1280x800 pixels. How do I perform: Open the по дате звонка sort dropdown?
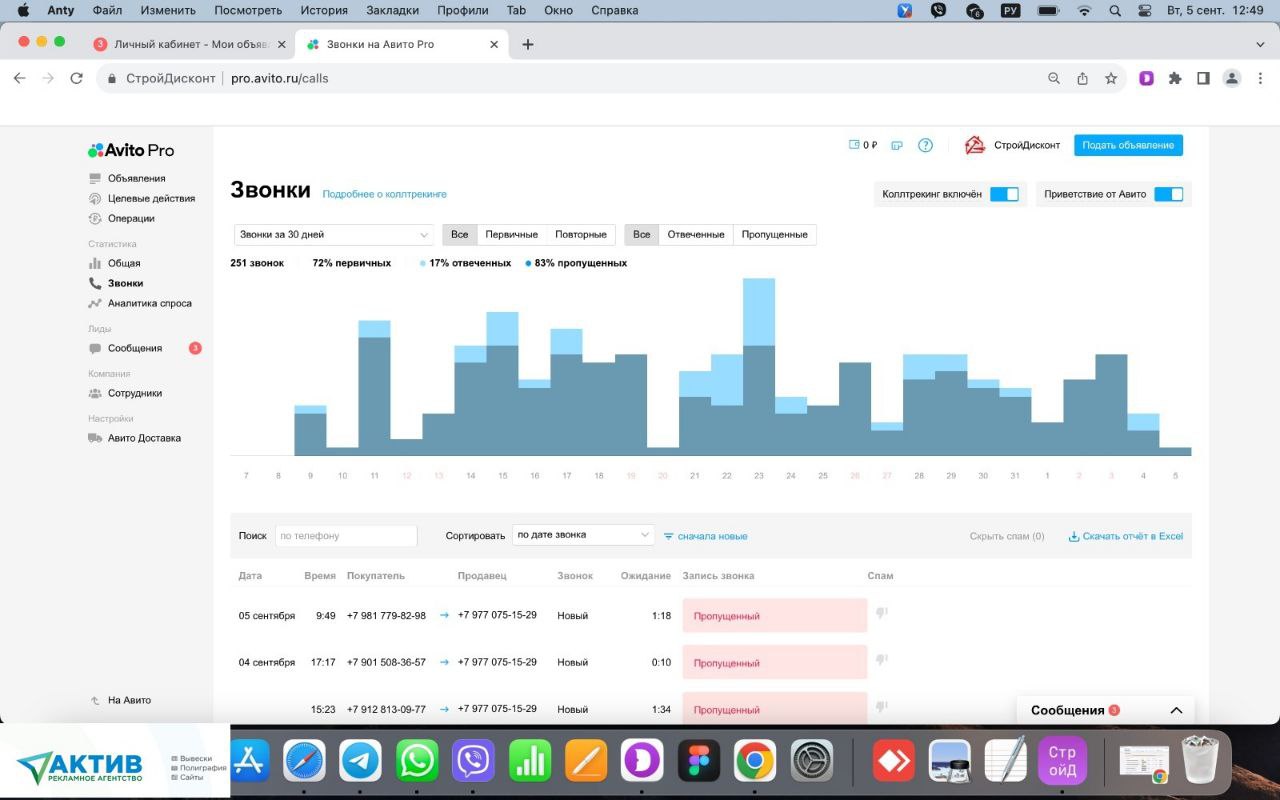click(583, 535)
